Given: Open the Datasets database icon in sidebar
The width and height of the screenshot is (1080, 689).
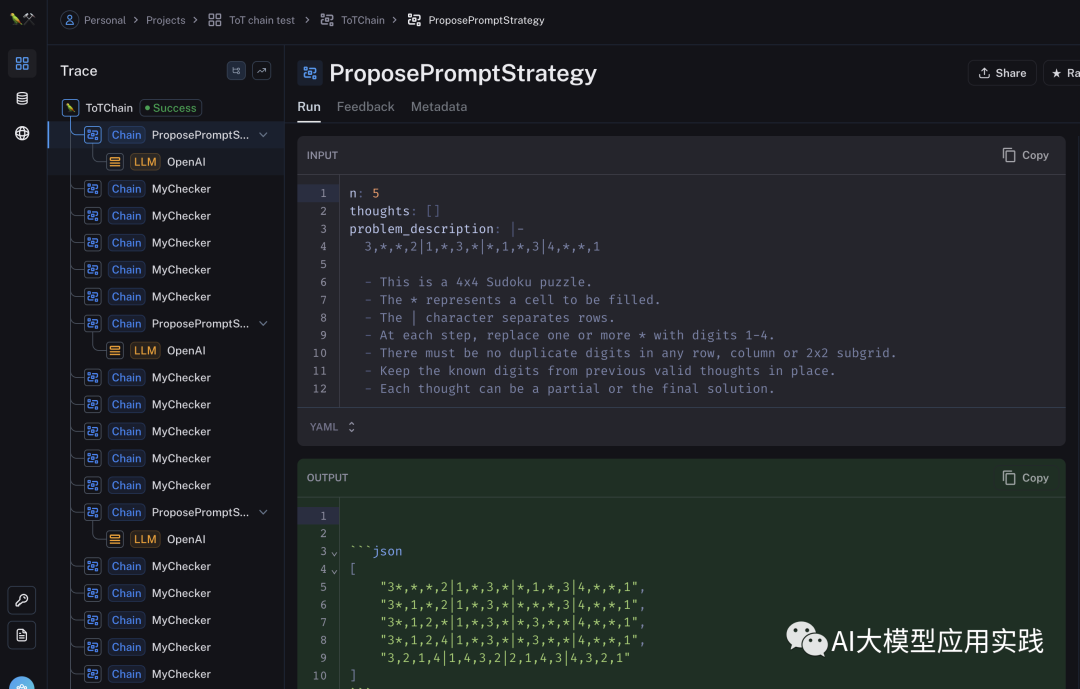Looking at the screenshot, I should tap(22, 99).
